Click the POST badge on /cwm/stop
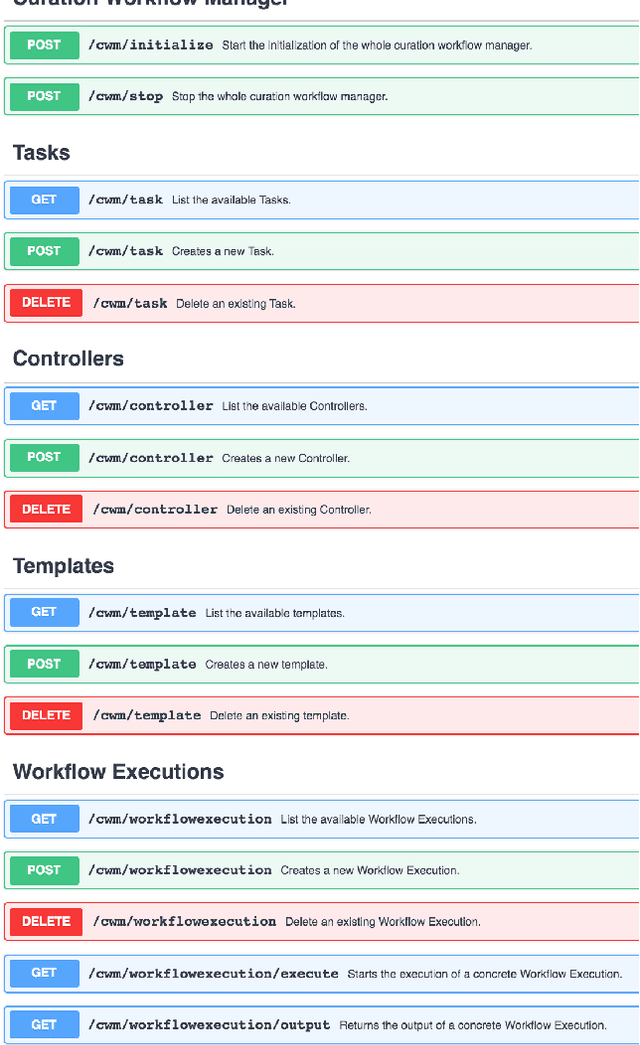This screenshot has width=640, height=1045. 43,96
